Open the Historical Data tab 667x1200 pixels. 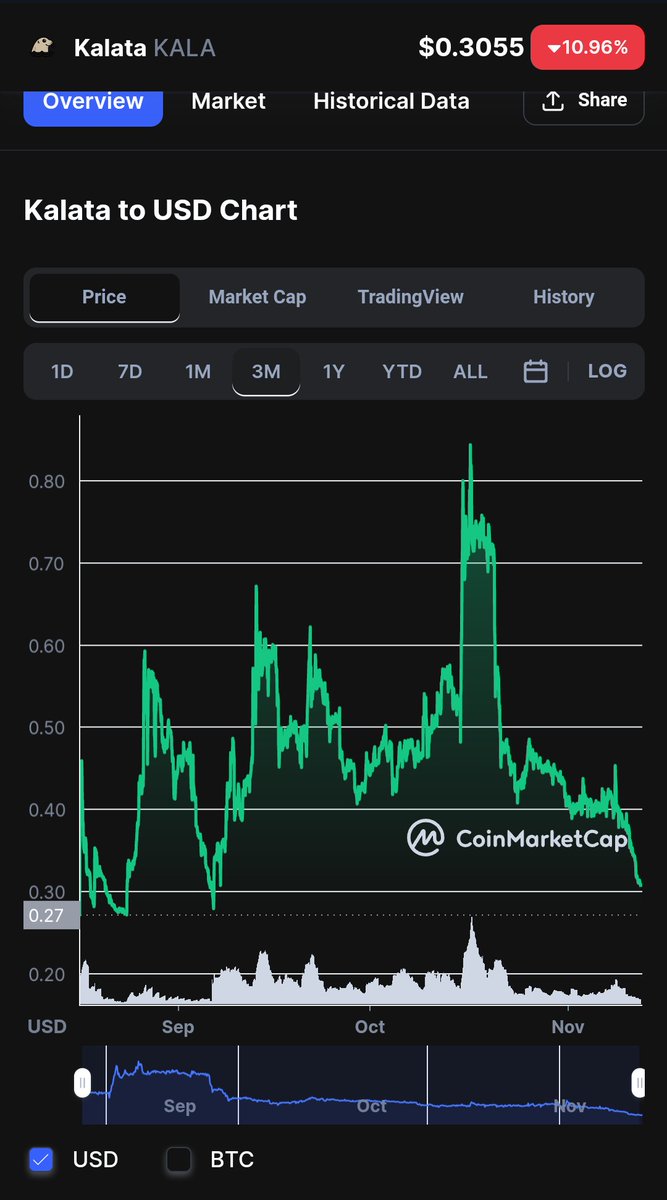pyautogui.click(x=391, y=101)
